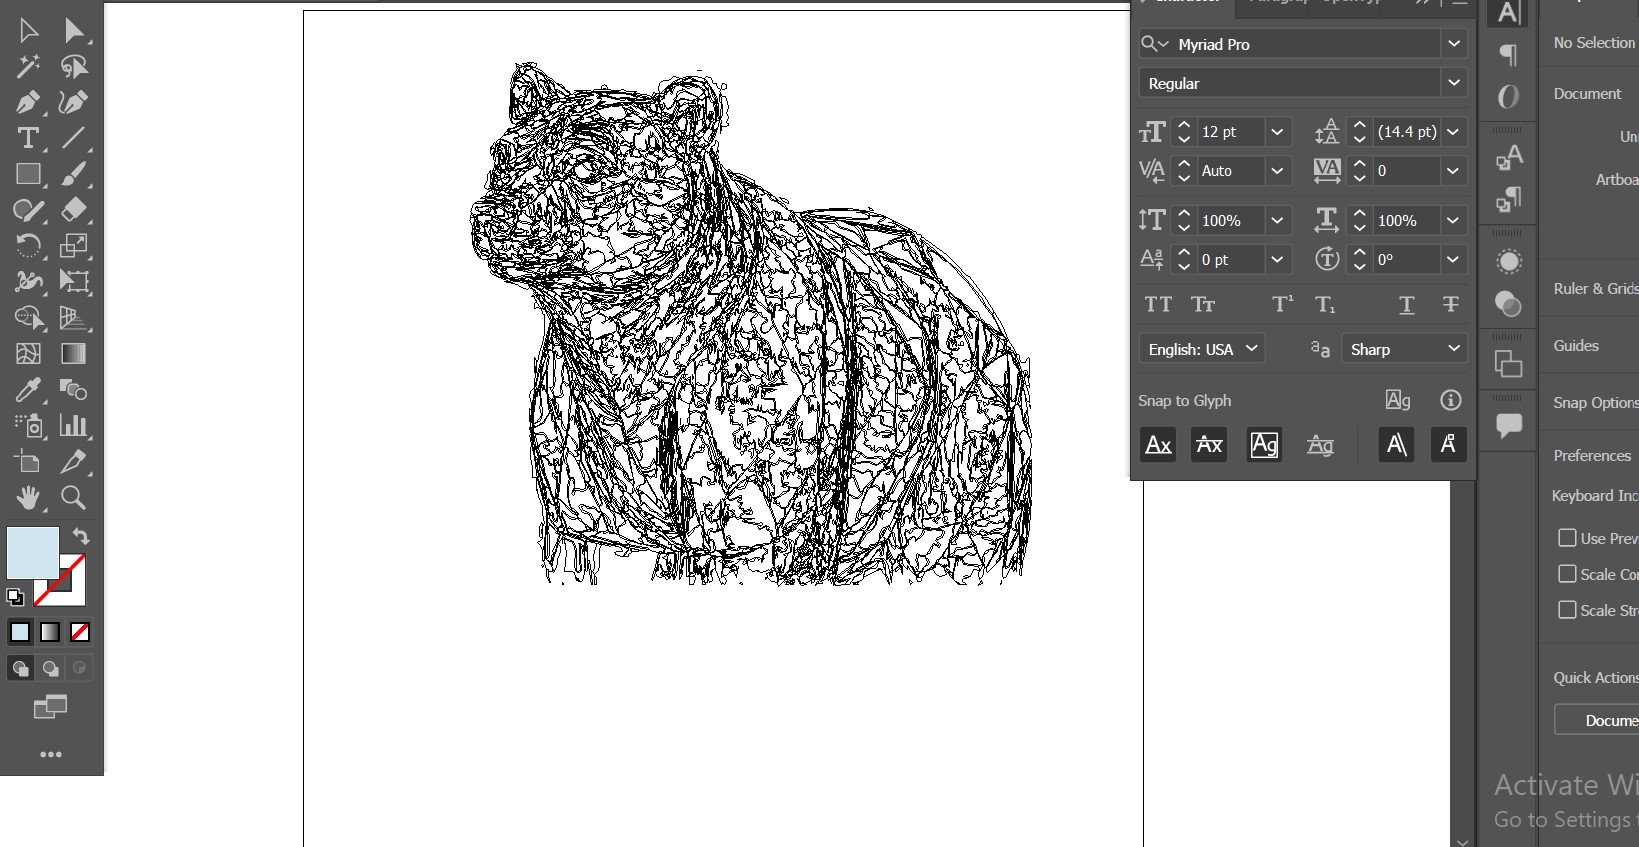Toggle Snap to Angular Guides option
This screenshot has width=1639, height=847.
(x=1396, y=444)
